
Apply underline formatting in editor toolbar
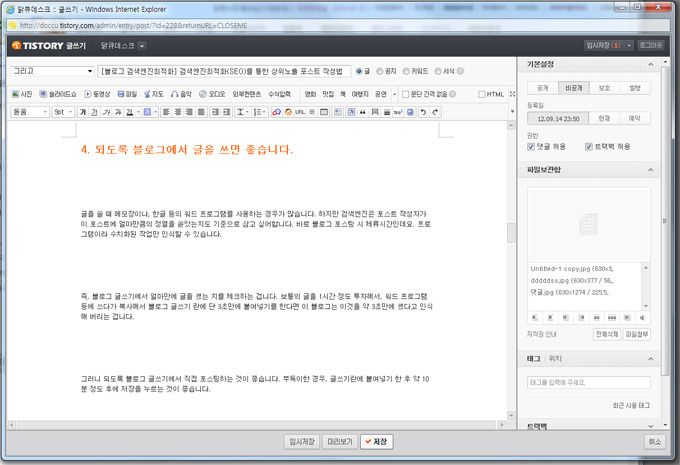[x=94, y=112]
